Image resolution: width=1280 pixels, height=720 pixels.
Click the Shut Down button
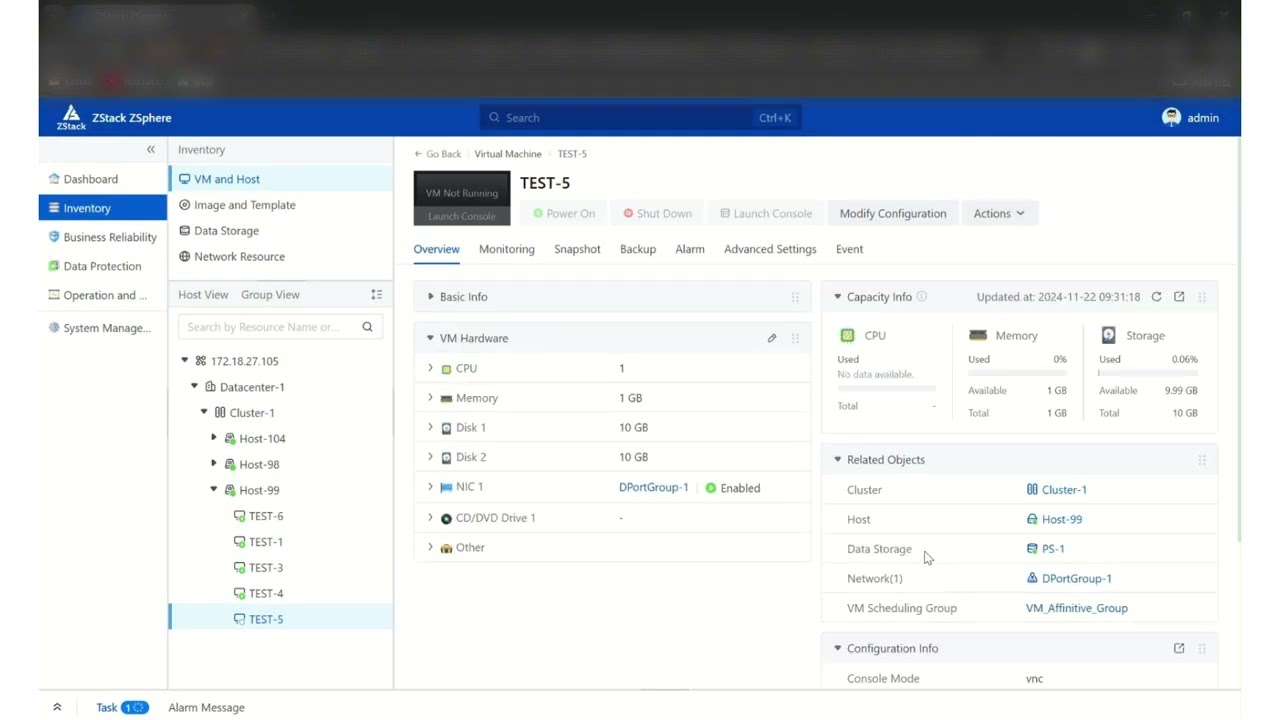pos(657,213)
